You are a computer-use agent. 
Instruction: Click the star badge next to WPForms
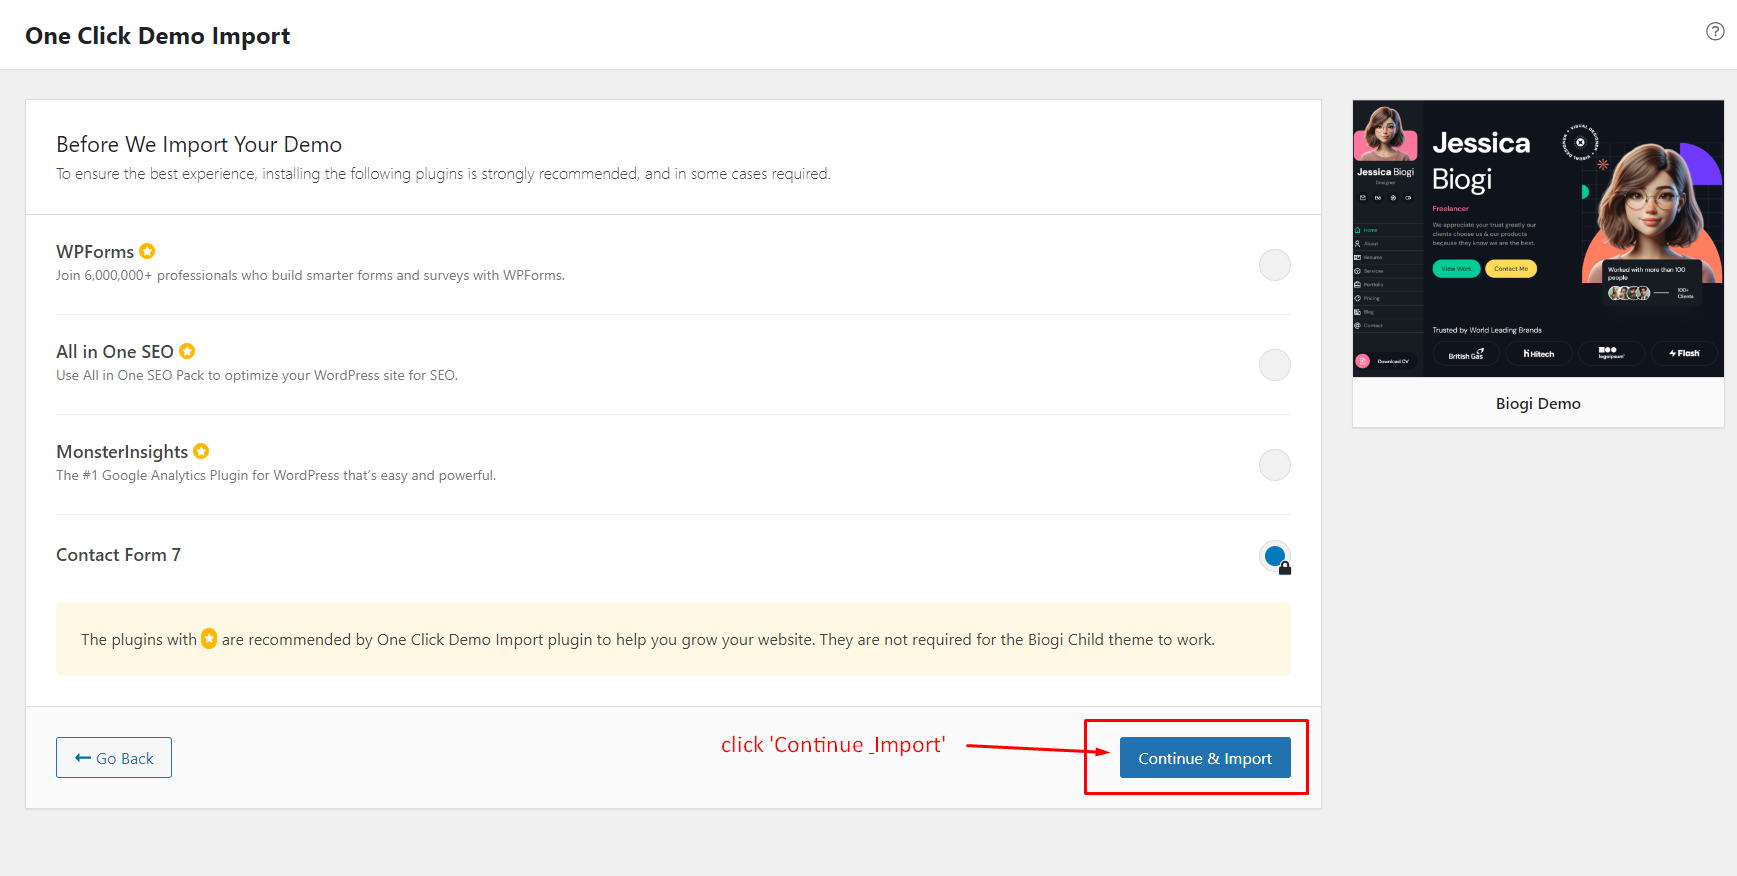tap(147, 251)
